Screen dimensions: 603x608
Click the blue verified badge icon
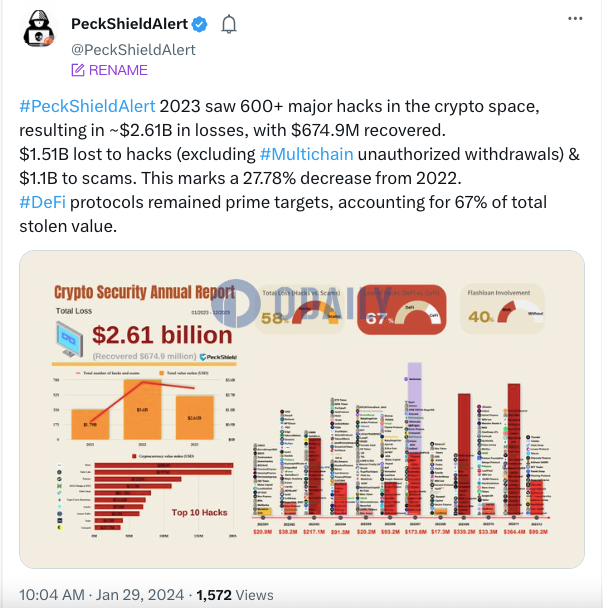pos(200,24)
